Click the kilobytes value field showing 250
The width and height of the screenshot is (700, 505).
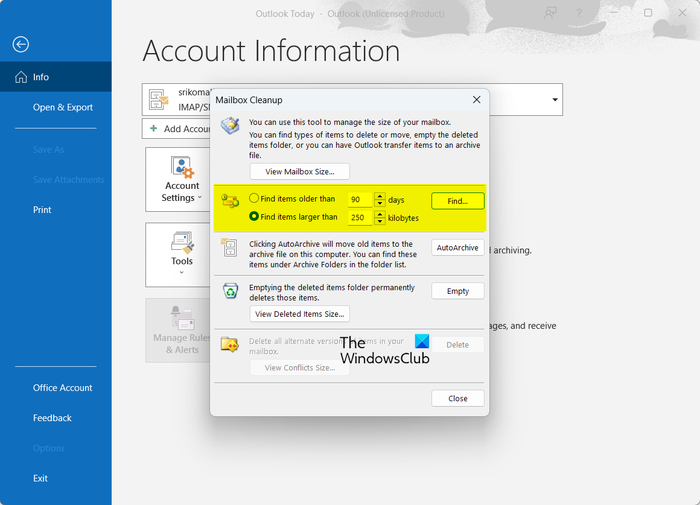coord(360,218)
